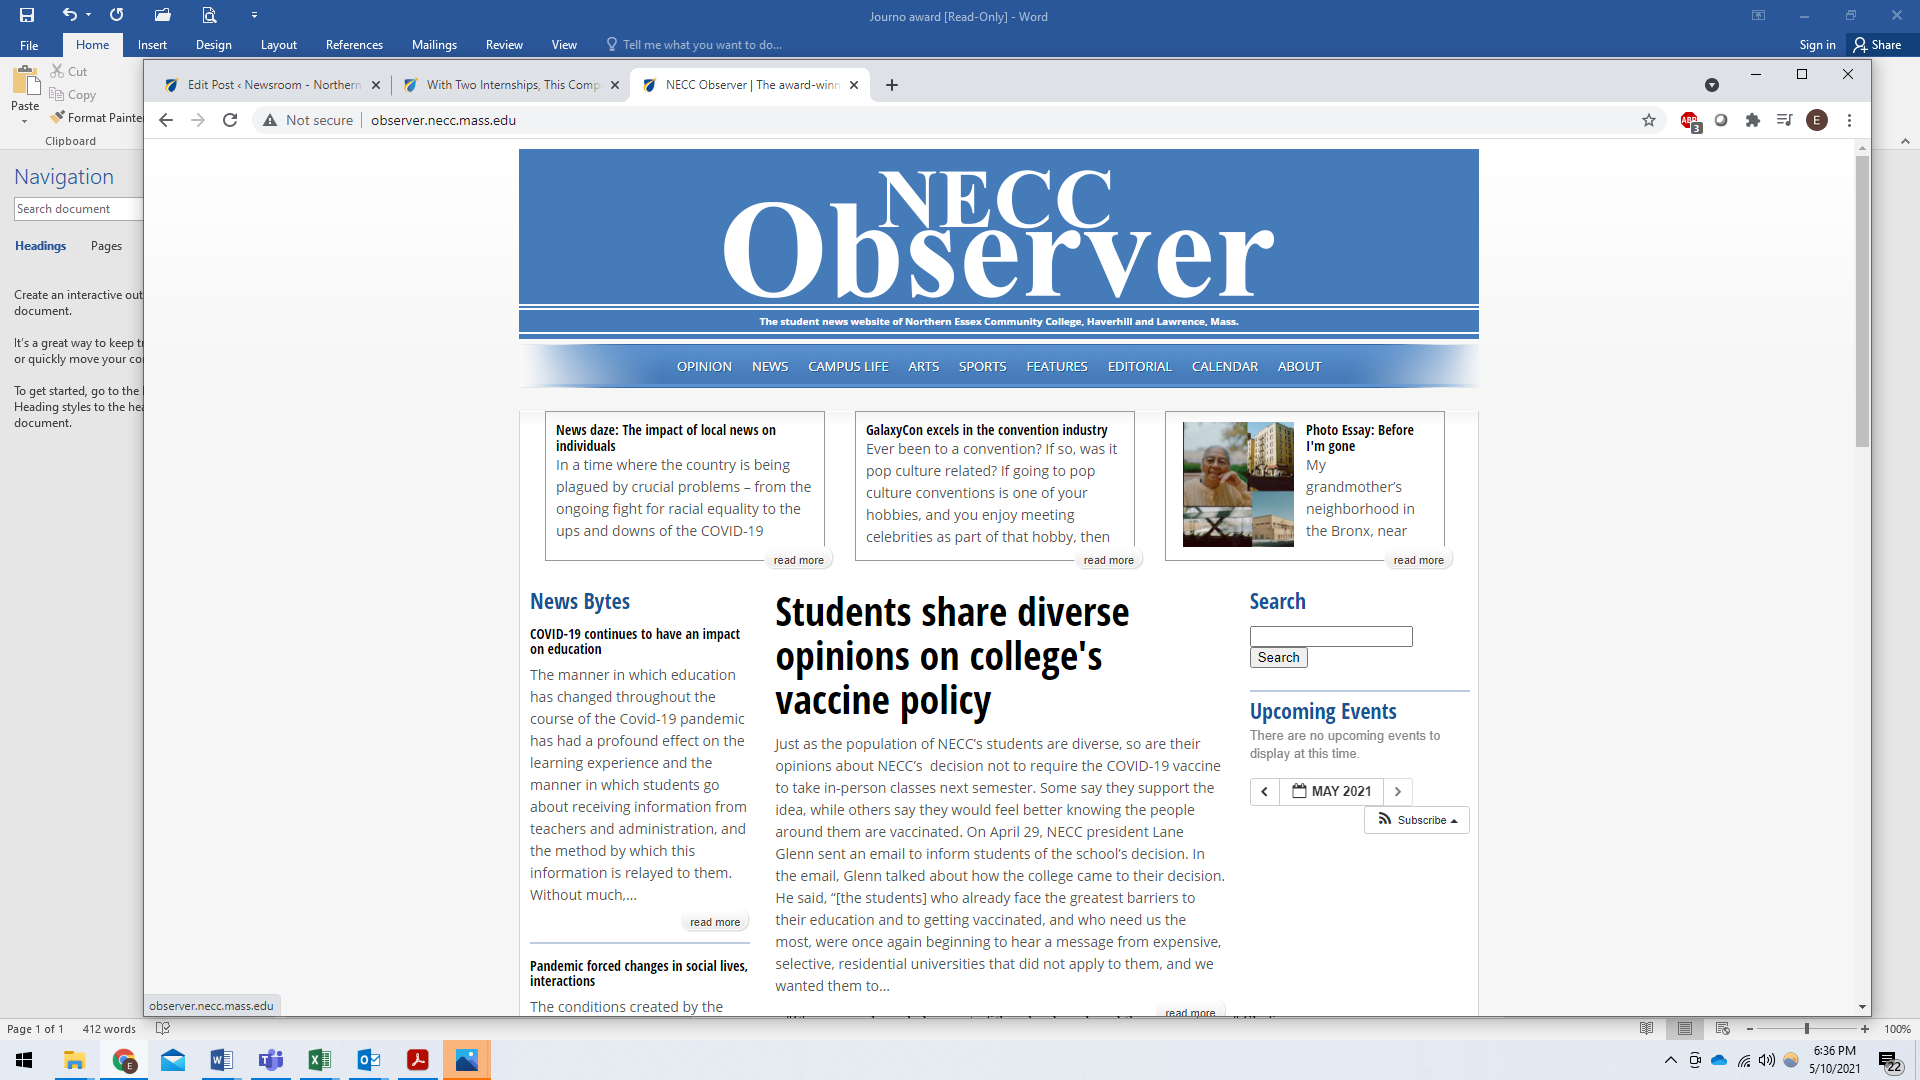Select the Format Painter tool

(96, 118)
